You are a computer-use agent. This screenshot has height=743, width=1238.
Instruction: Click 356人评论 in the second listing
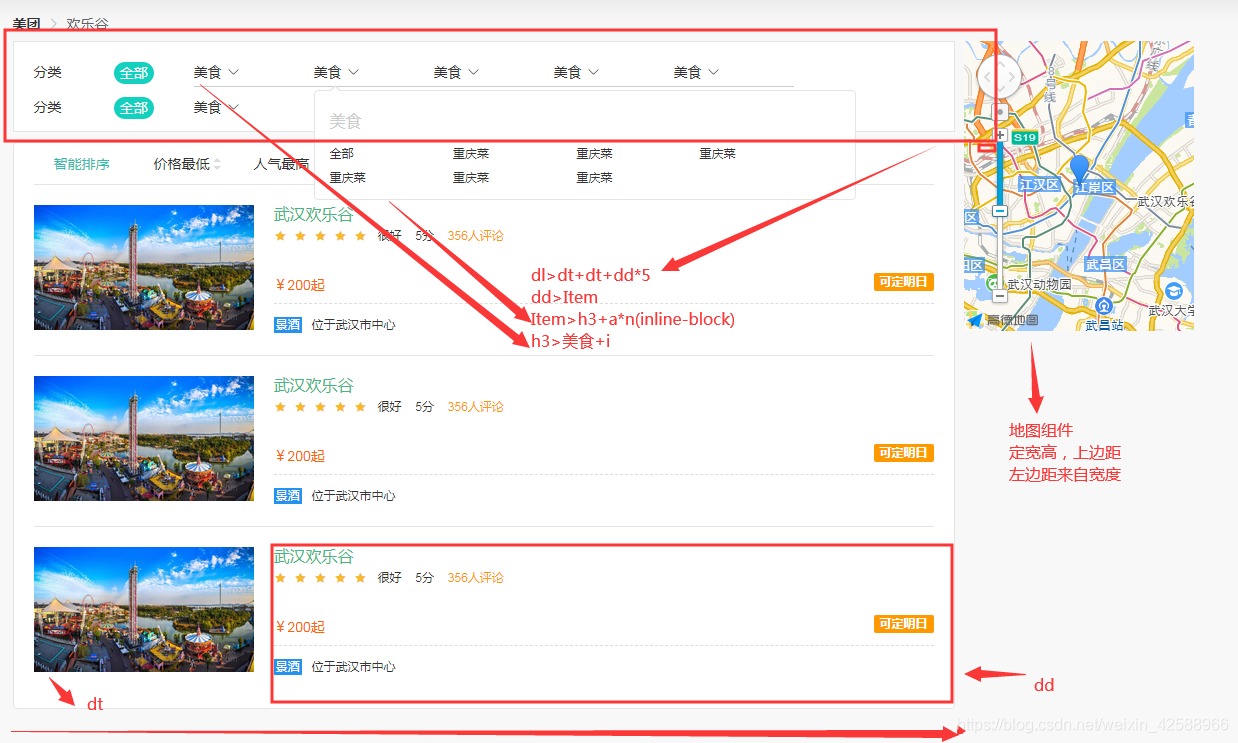pos(476,407)
